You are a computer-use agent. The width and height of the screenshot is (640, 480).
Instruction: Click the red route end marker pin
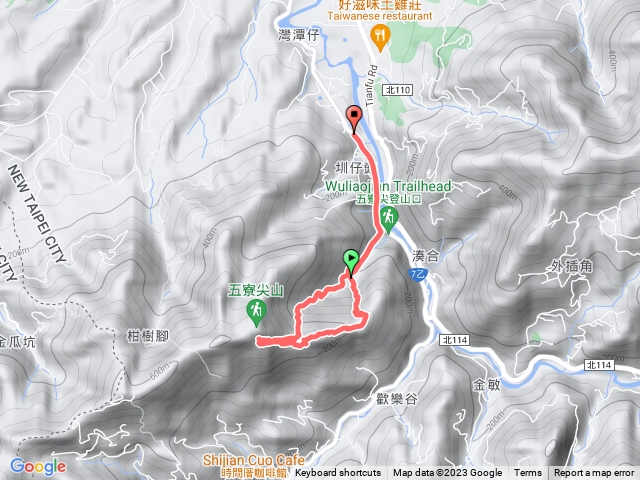(x=354, y=119)
